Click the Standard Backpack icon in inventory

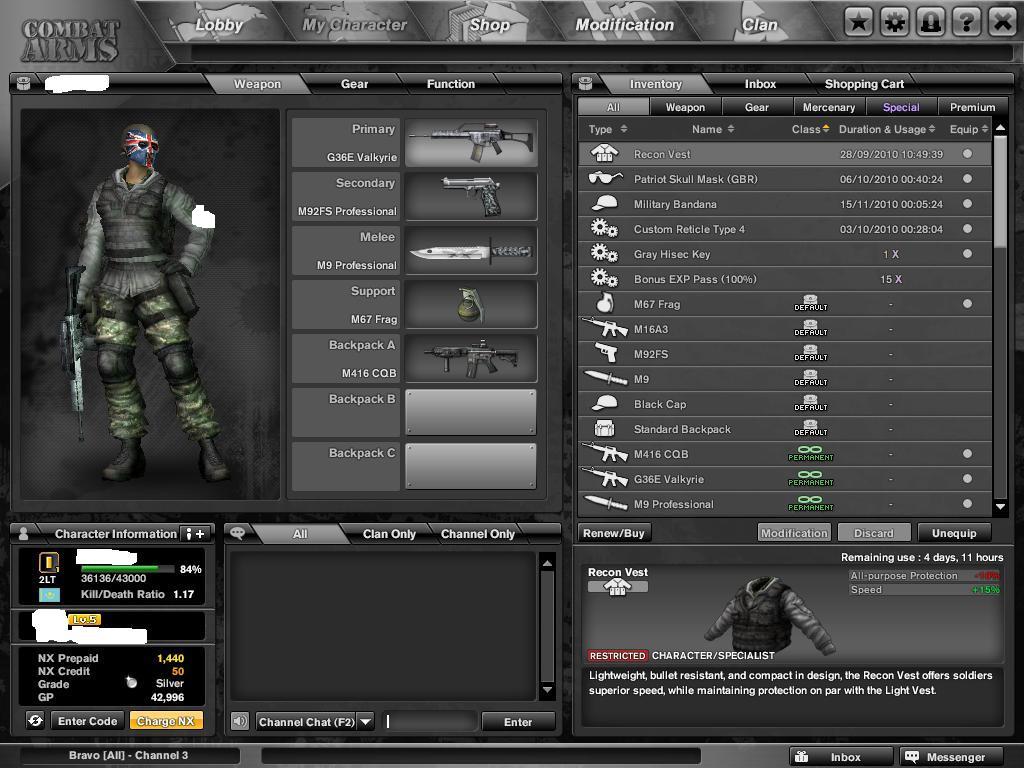(x=604, y=428)
